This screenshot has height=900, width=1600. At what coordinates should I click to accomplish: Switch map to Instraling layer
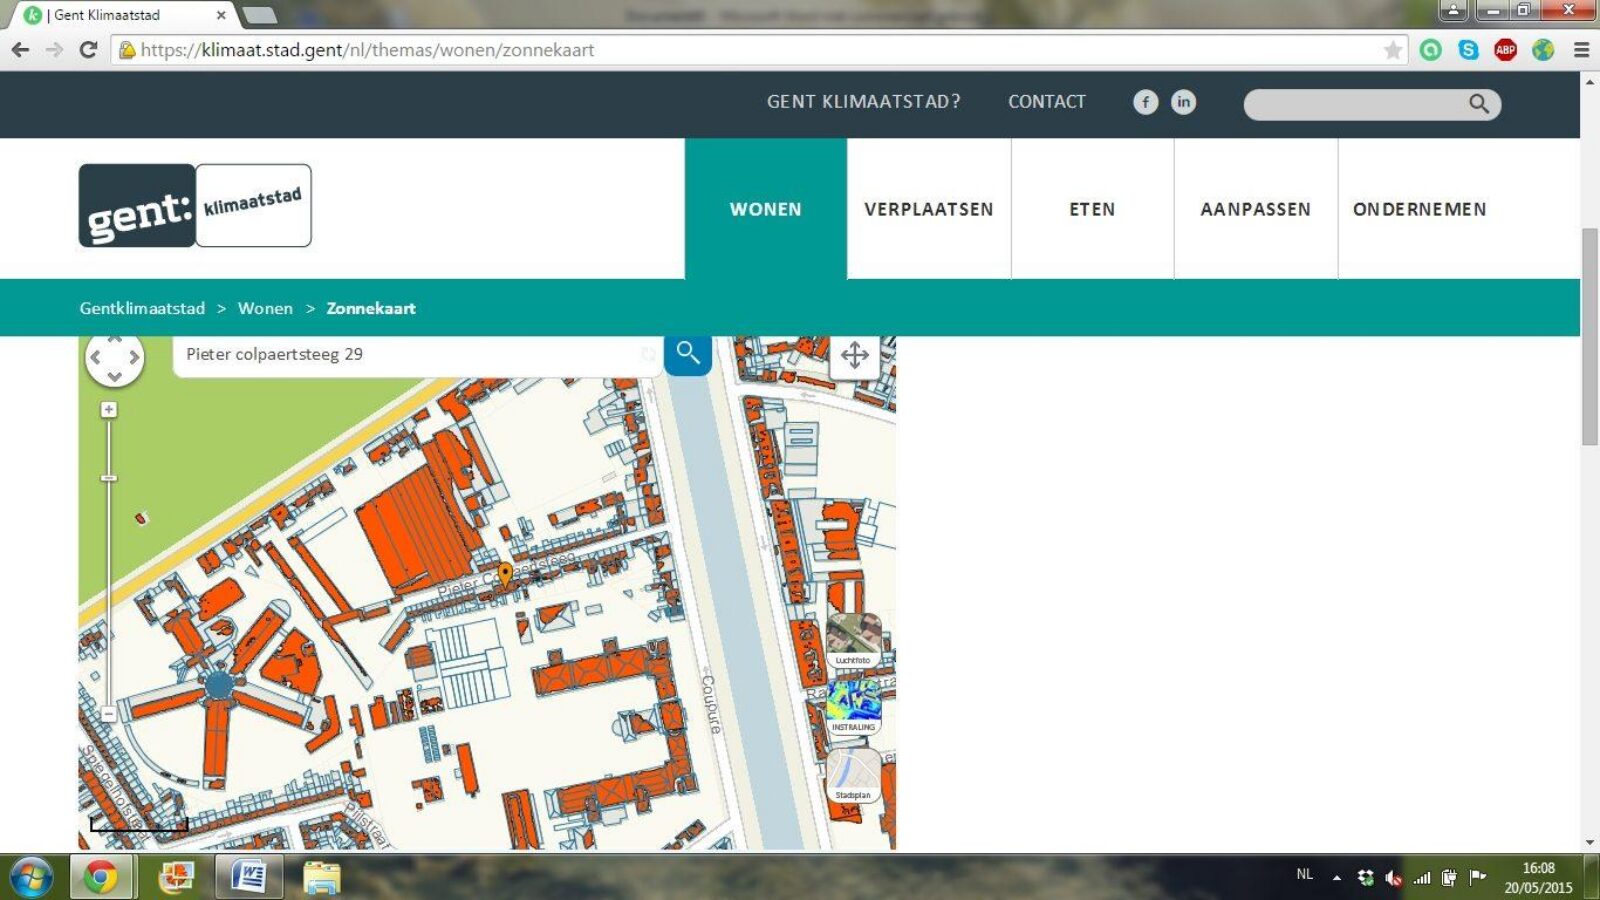pyautogui.click(x=853, y=707)
